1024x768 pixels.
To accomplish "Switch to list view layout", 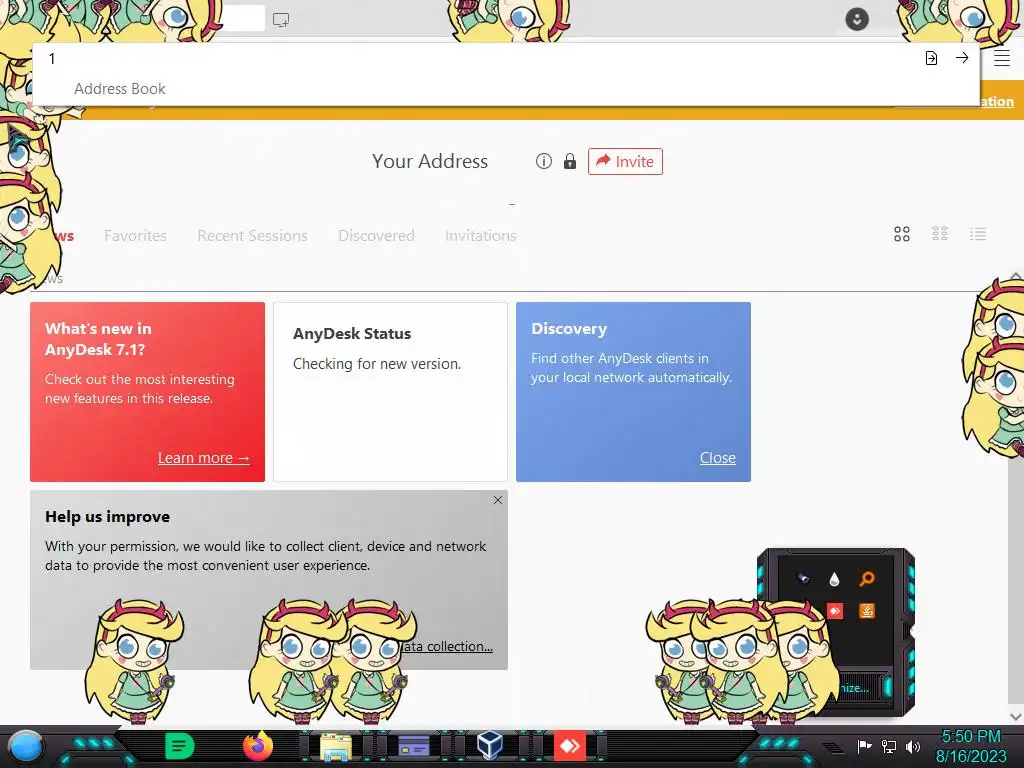I will click(x=978, y=234).
